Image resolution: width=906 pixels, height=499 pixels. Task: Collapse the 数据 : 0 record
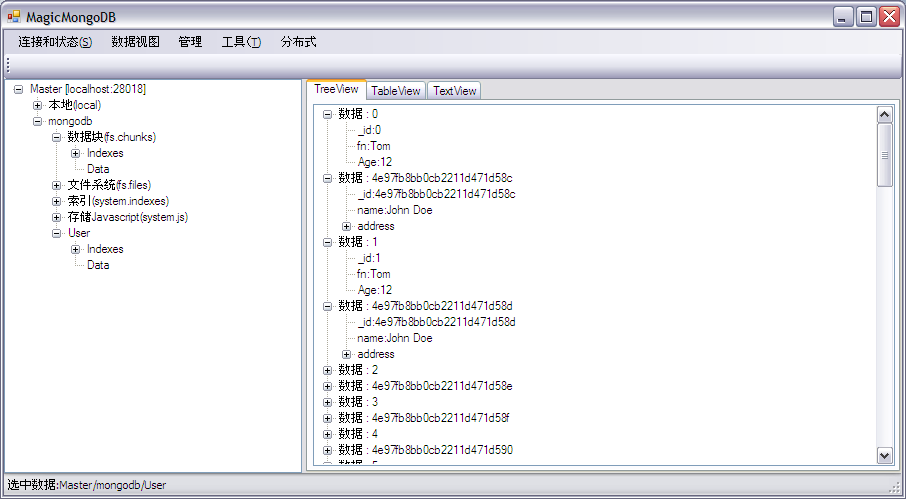point(328,115)
